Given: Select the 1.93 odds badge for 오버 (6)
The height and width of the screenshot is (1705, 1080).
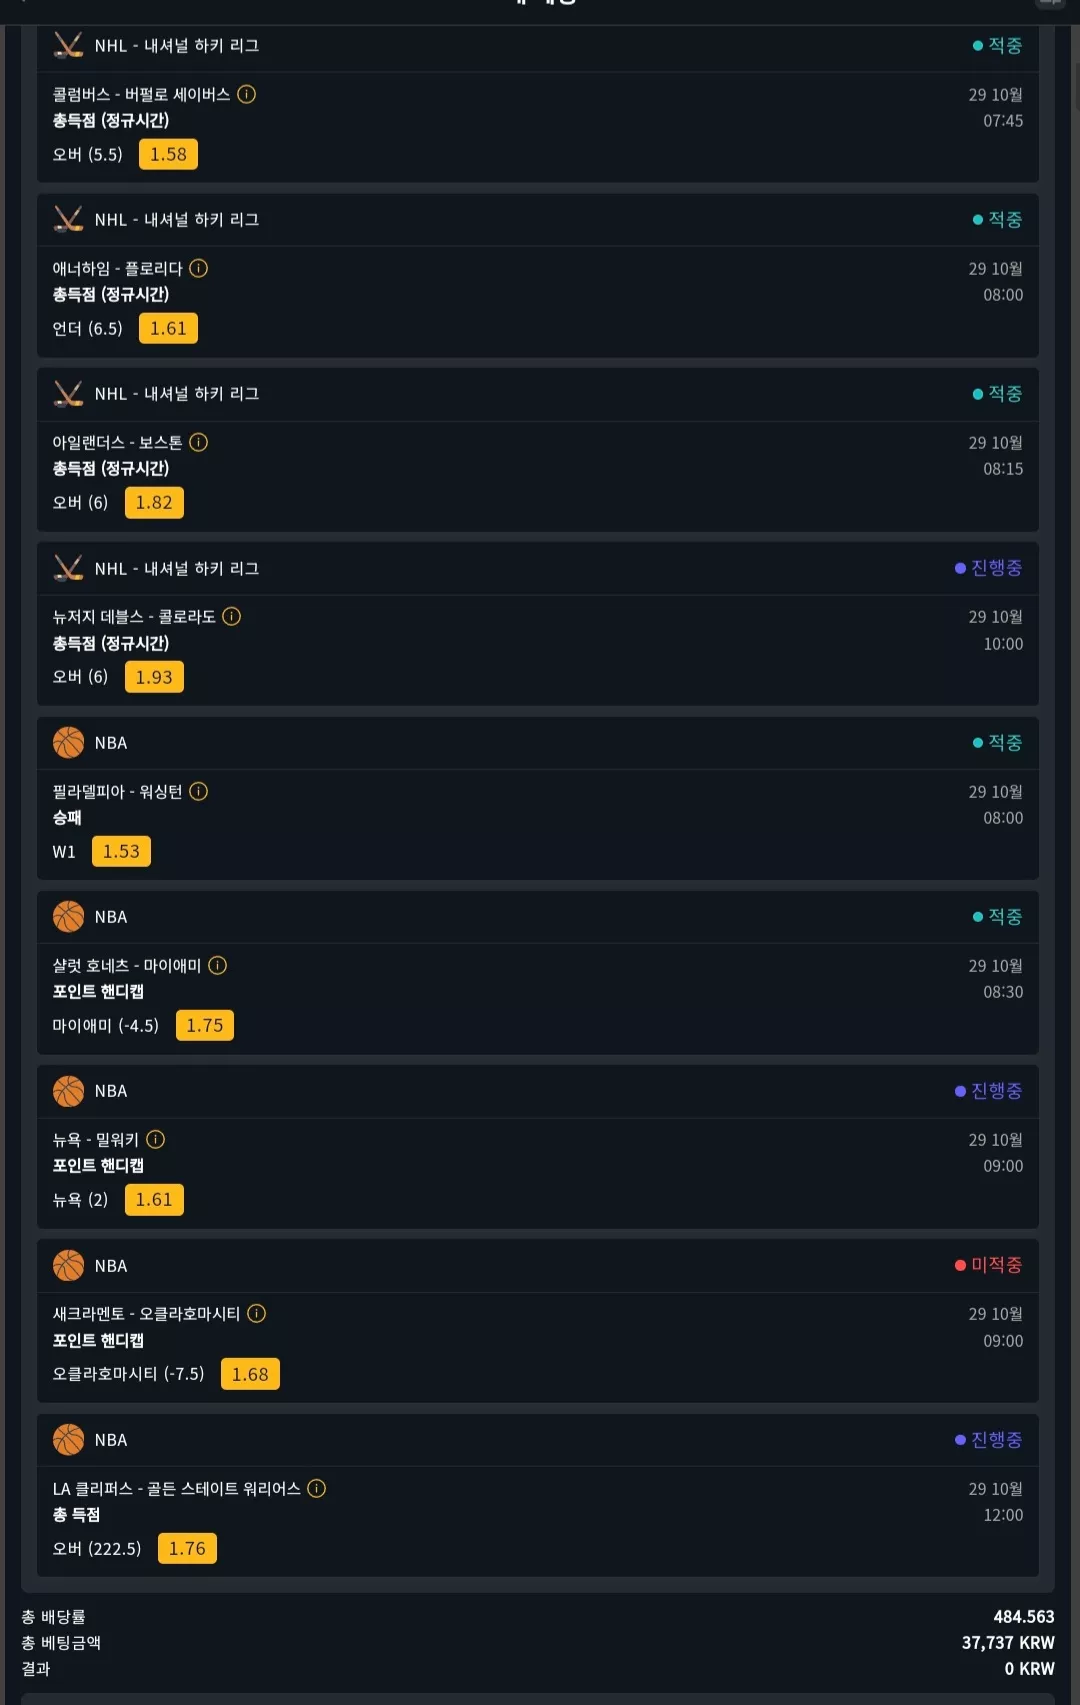Looking at the screenshot, I should coord(154,677).
